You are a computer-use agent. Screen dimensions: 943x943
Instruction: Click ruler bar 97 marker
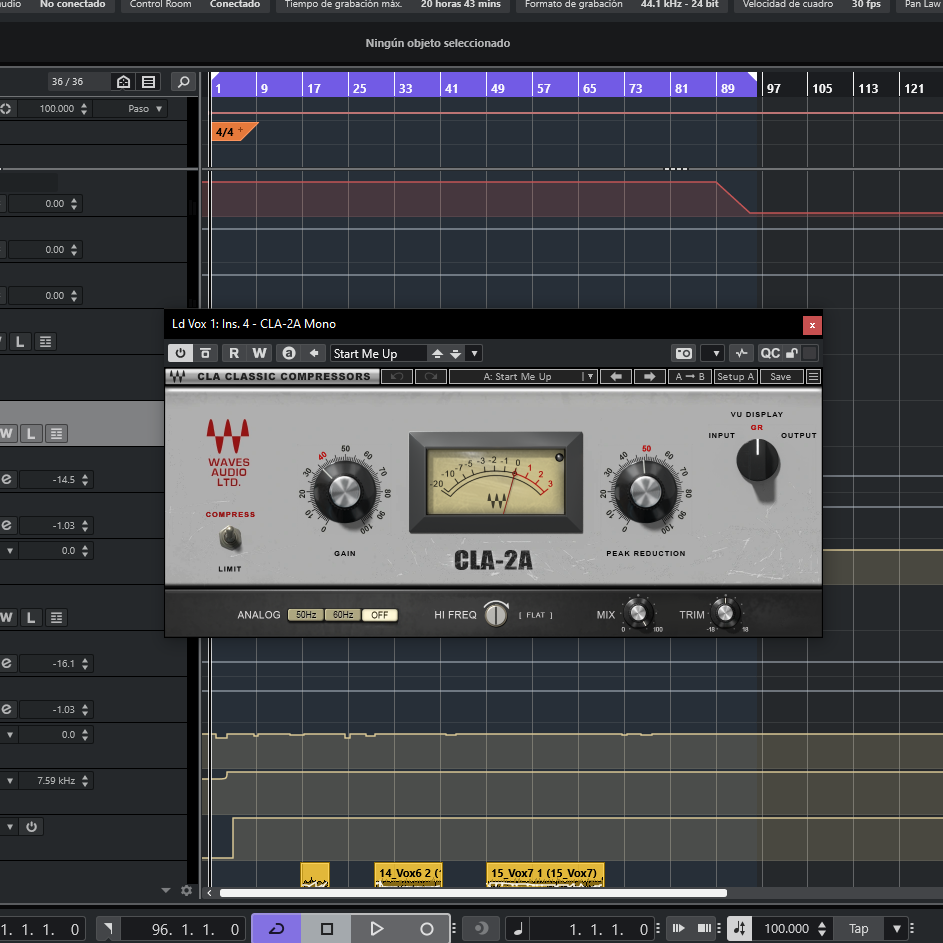click(x=773, y=88)
